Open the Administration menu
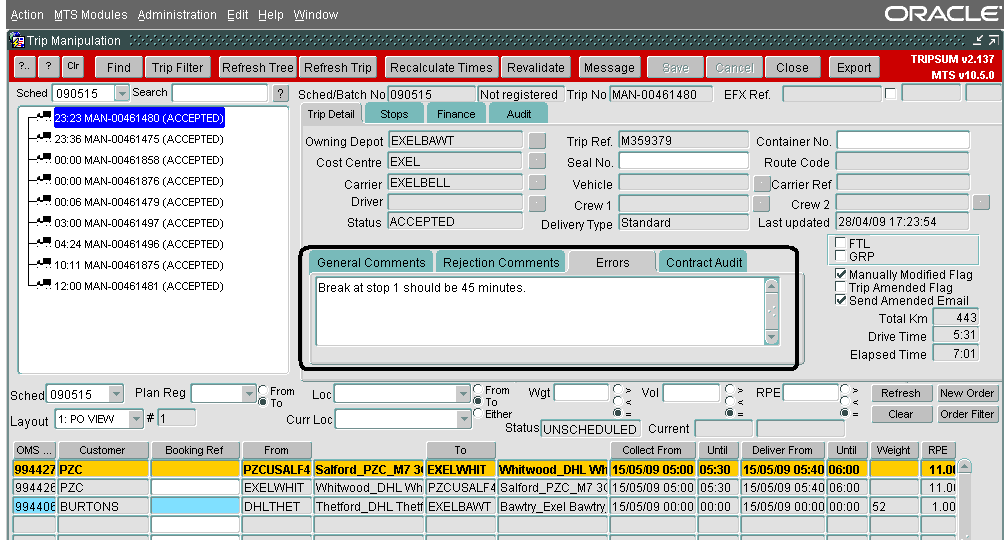 point(177,14)
